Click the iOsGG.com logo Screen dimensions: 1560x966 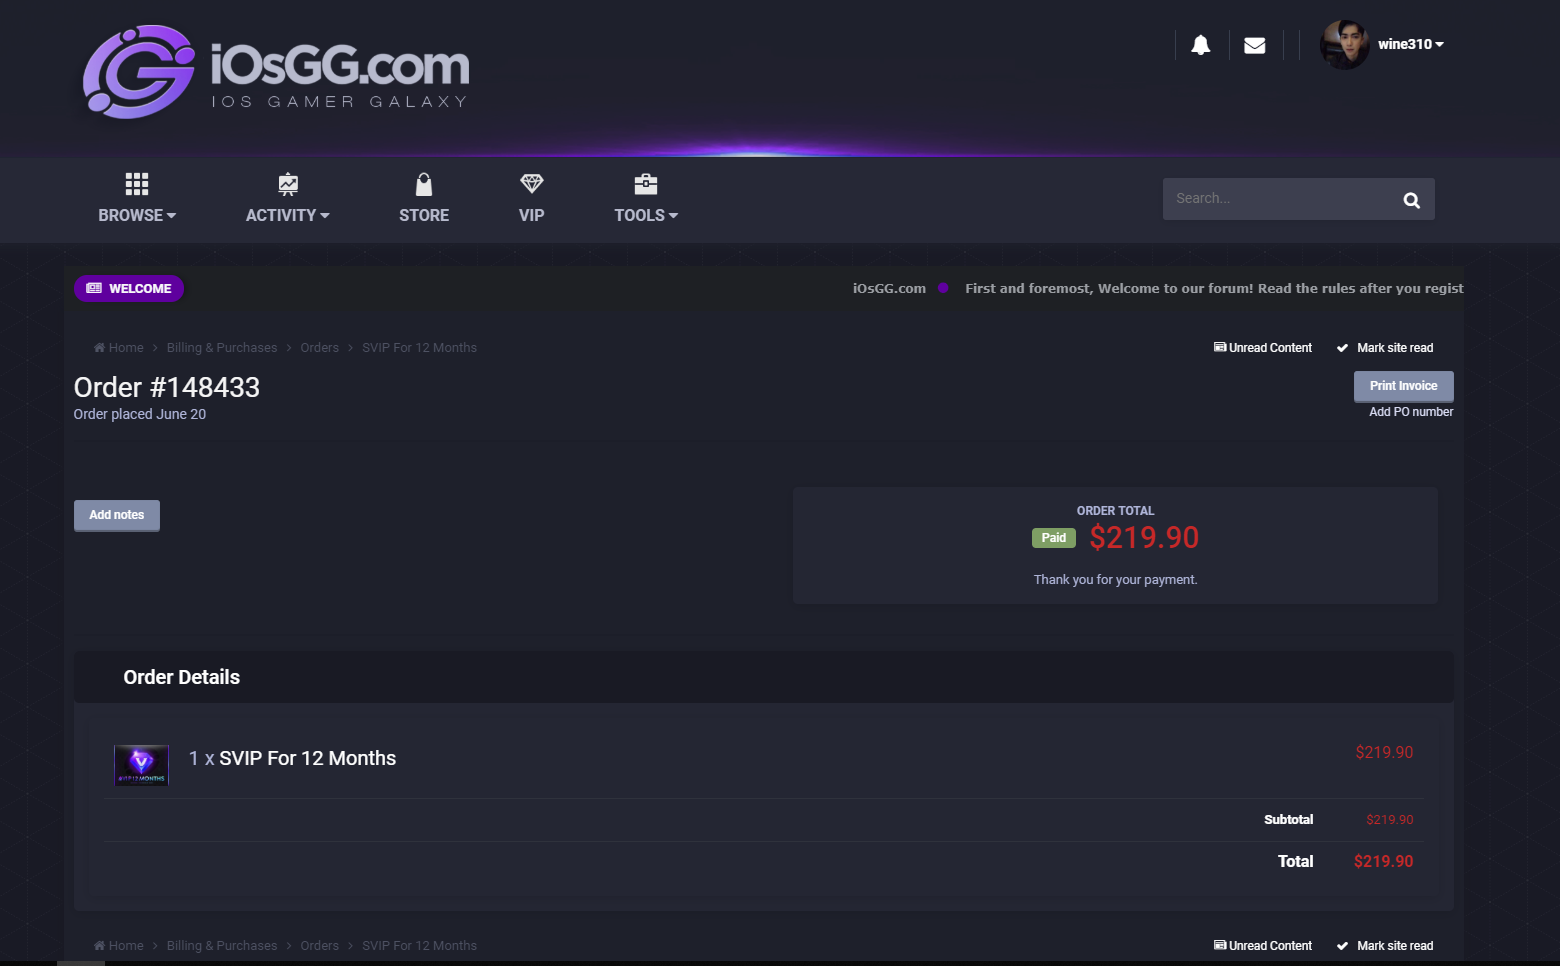click(276, 72)
